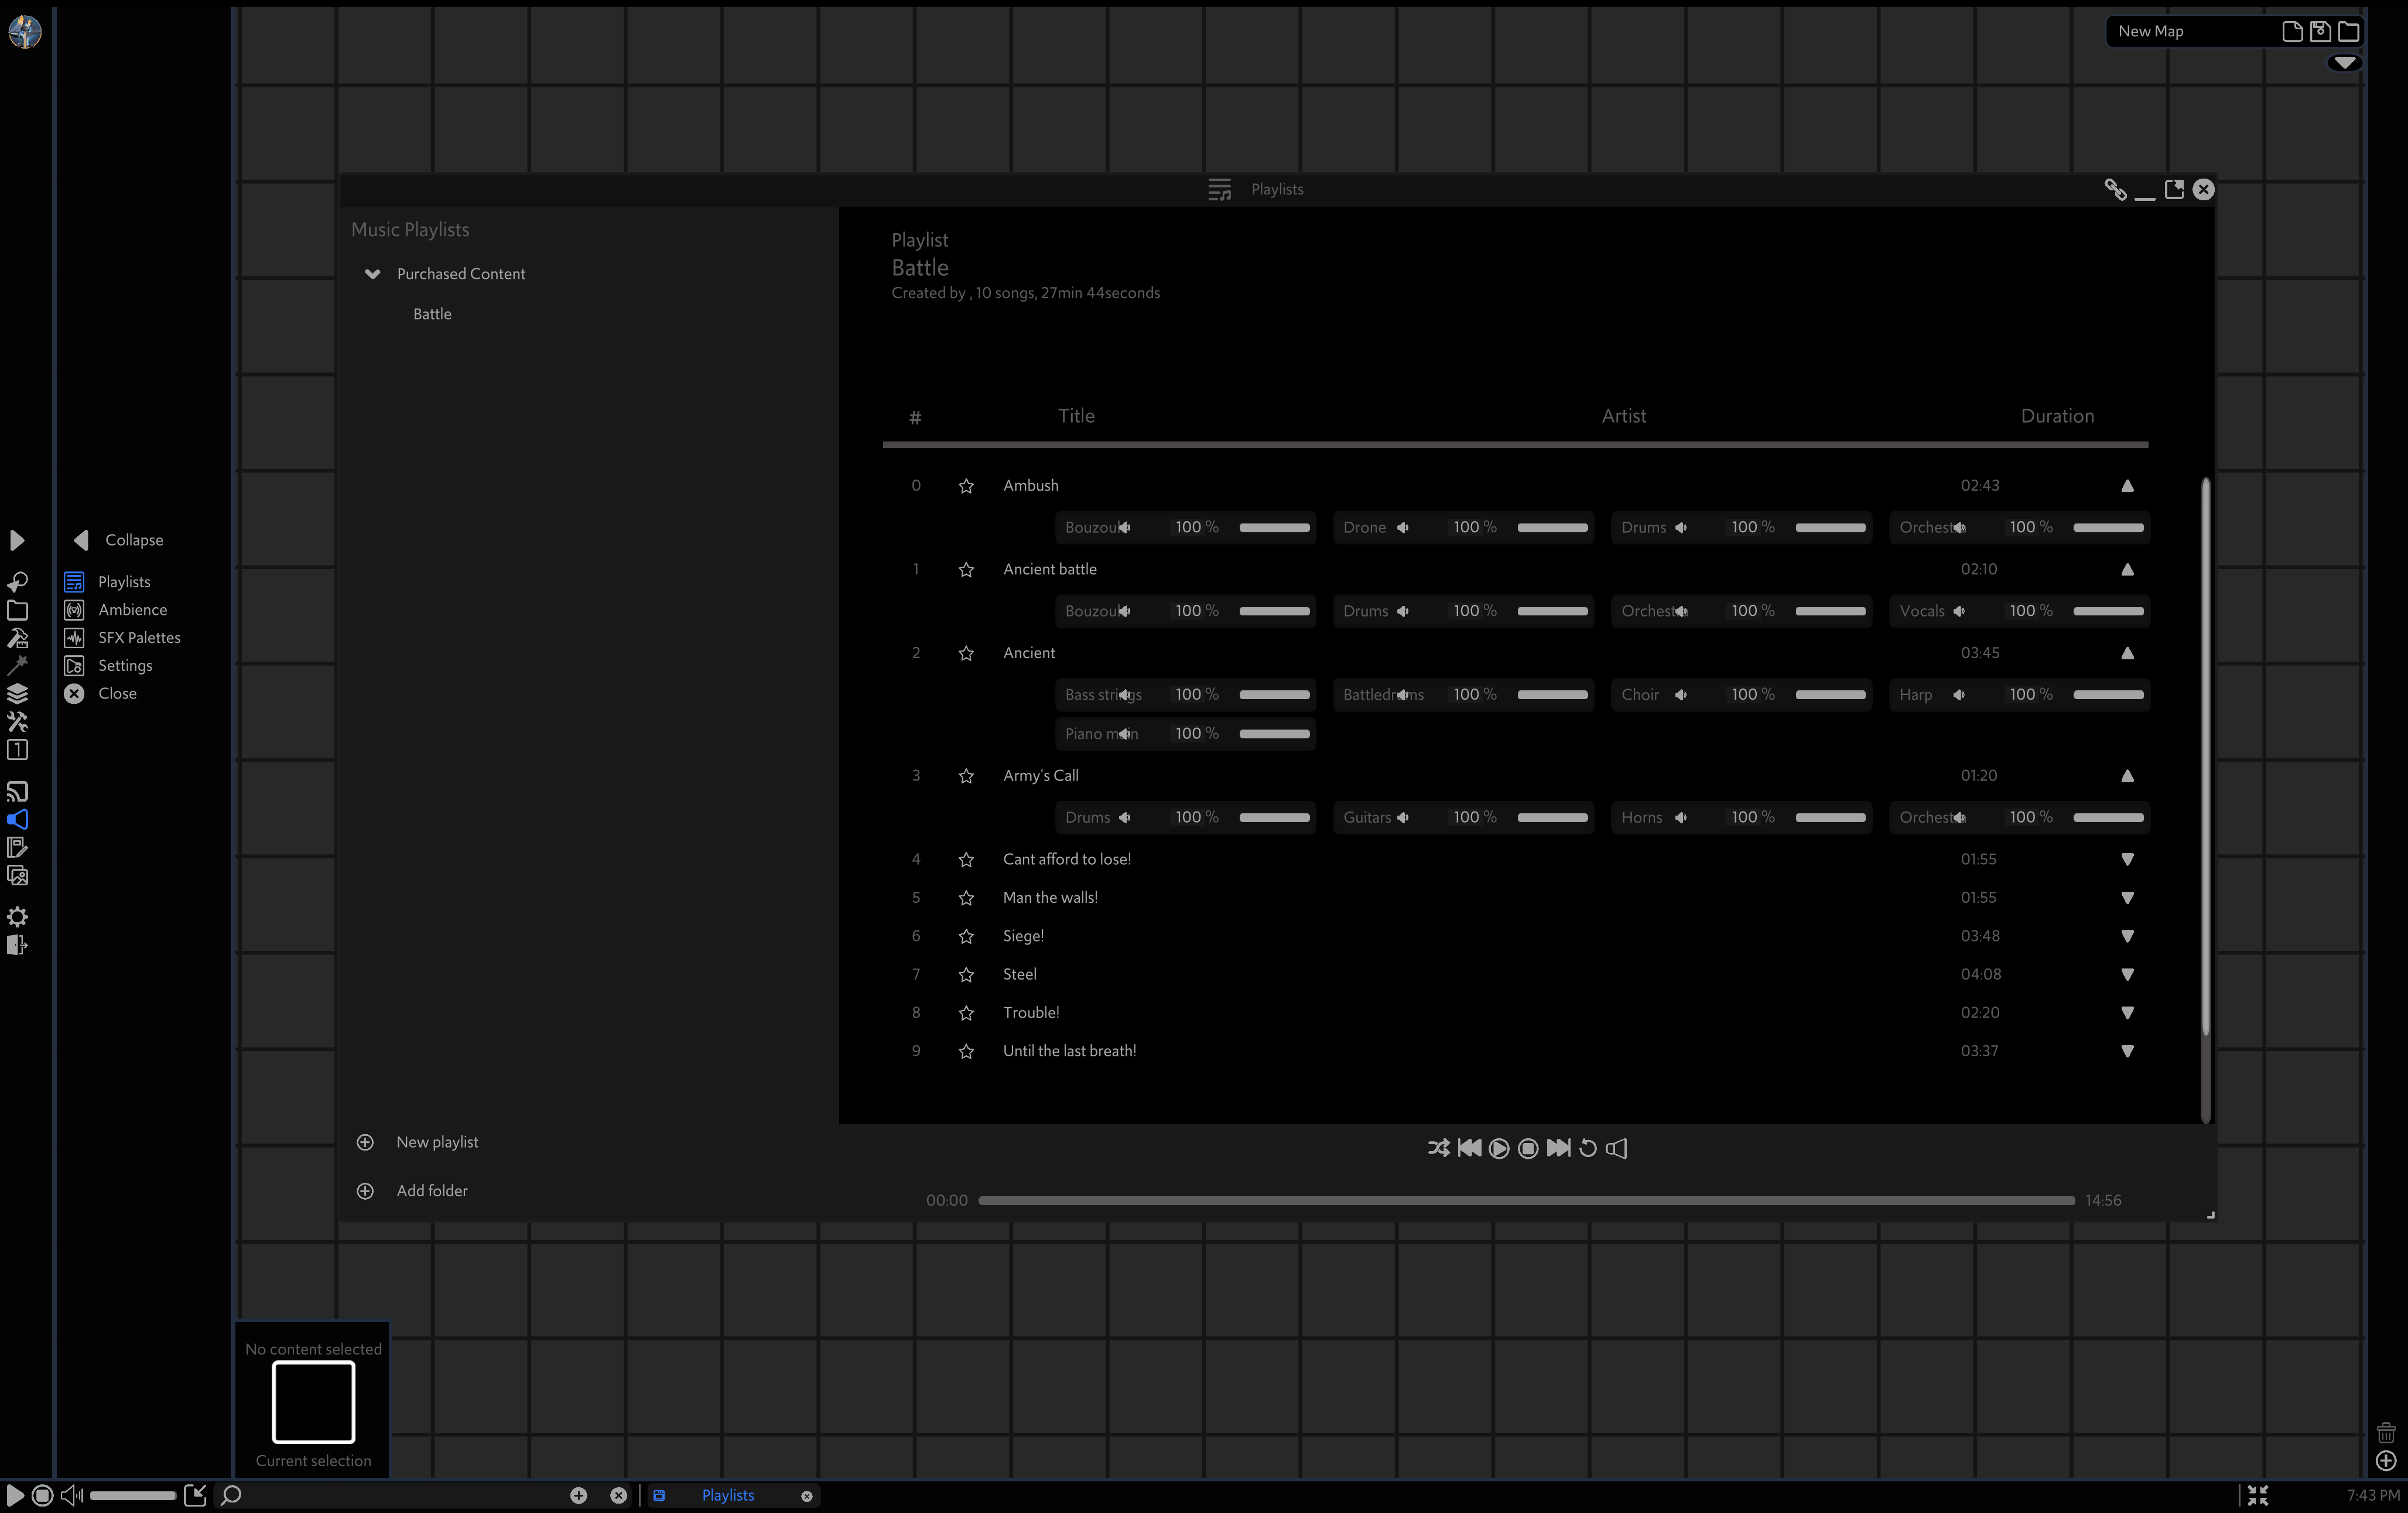Open SFX Palettes from sidebar

(139, 638)
